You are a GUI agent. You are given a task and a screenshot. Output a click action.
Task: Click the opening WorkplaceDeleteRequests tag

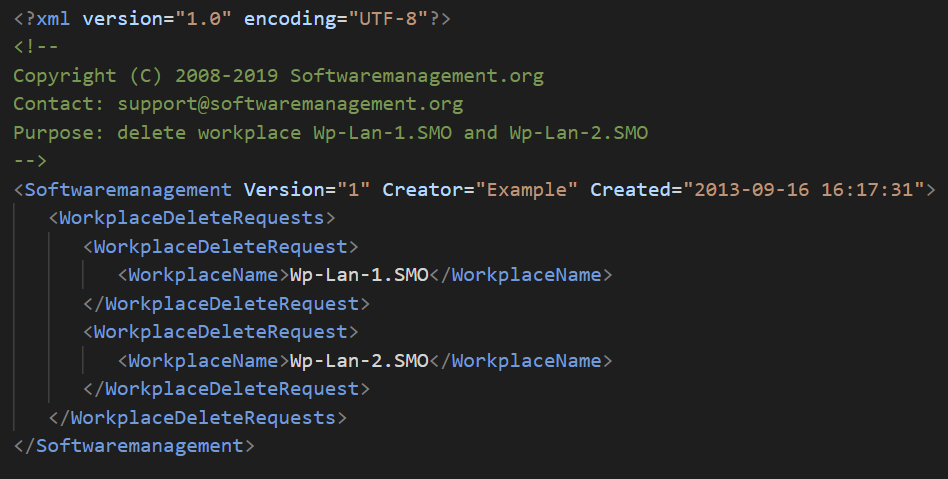point(191,217)
